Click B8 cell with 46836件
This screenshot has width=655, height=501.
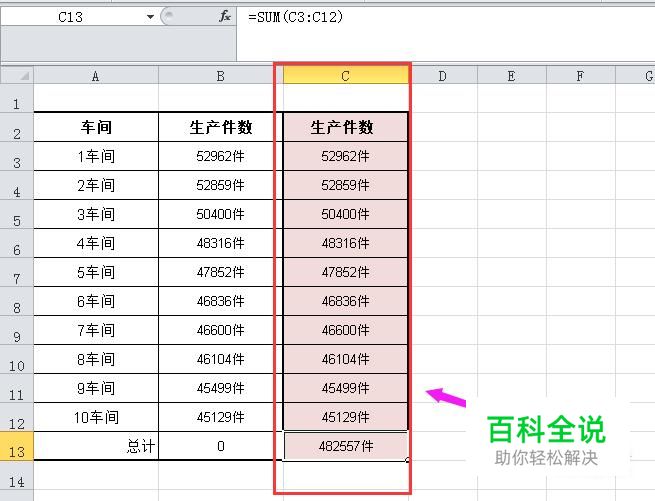click(x=221, y=301)
